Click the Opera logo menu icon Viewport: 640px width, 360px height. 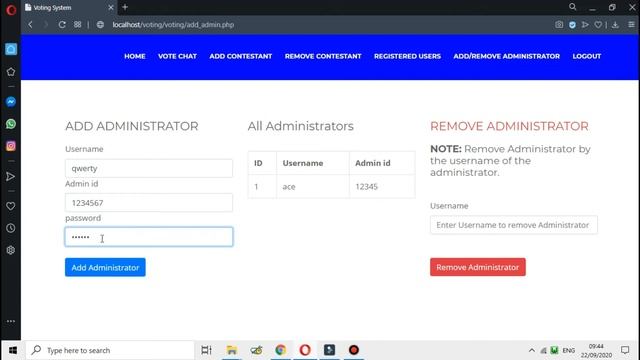click(x=11, y=9)
